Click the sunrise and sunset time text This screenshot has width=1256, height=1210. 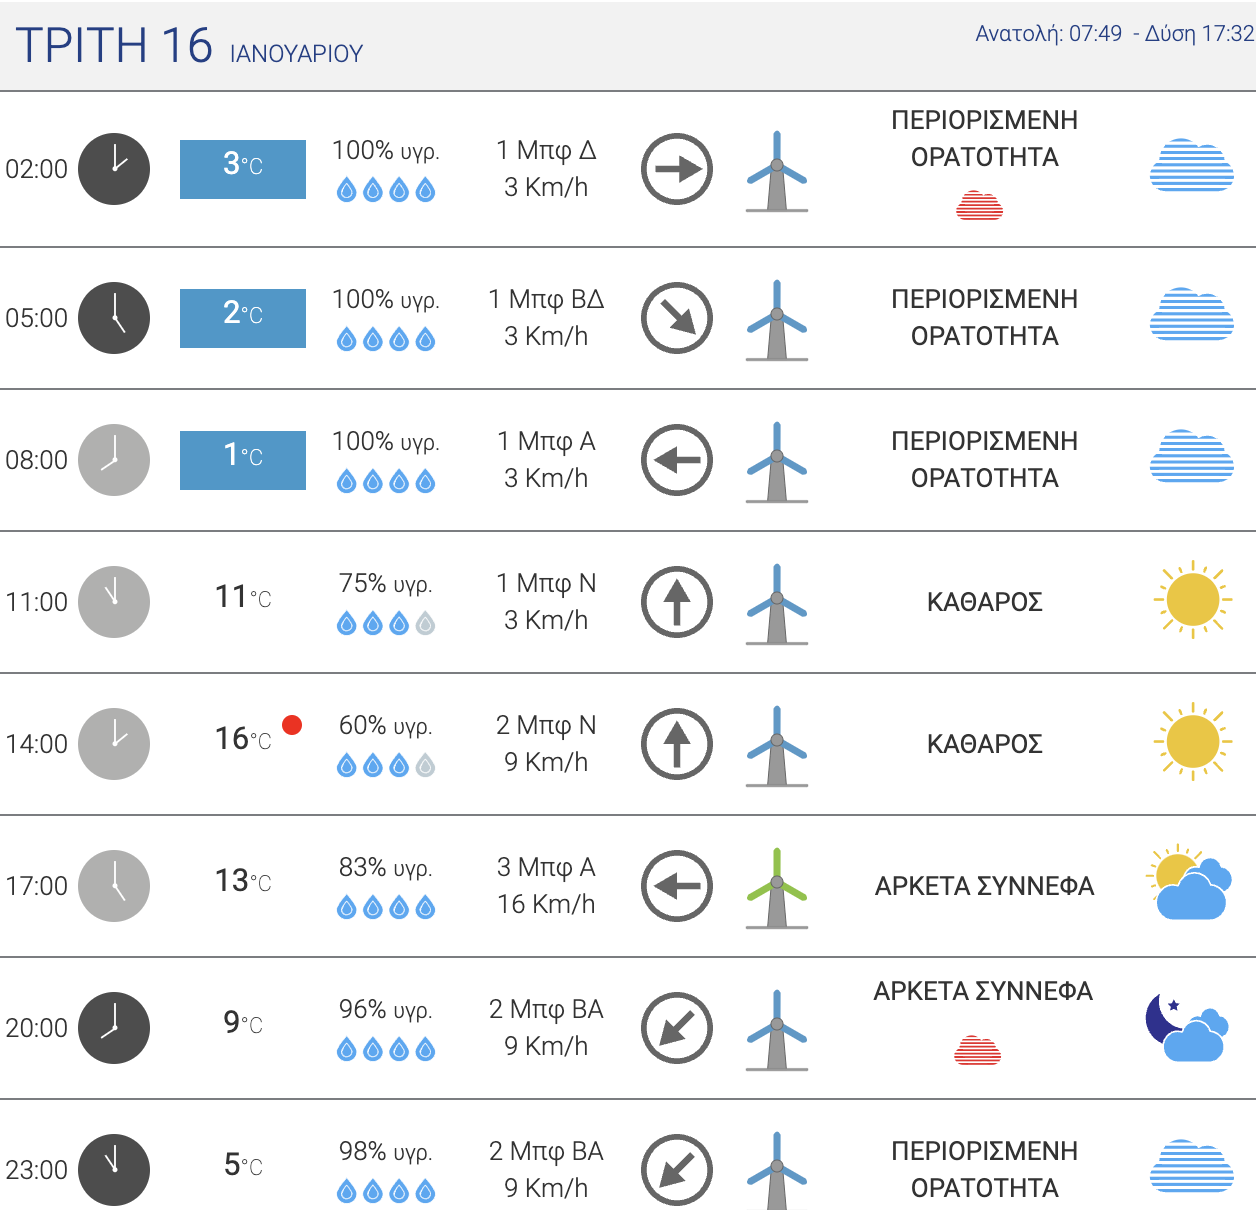click(x=1114, y=34)
